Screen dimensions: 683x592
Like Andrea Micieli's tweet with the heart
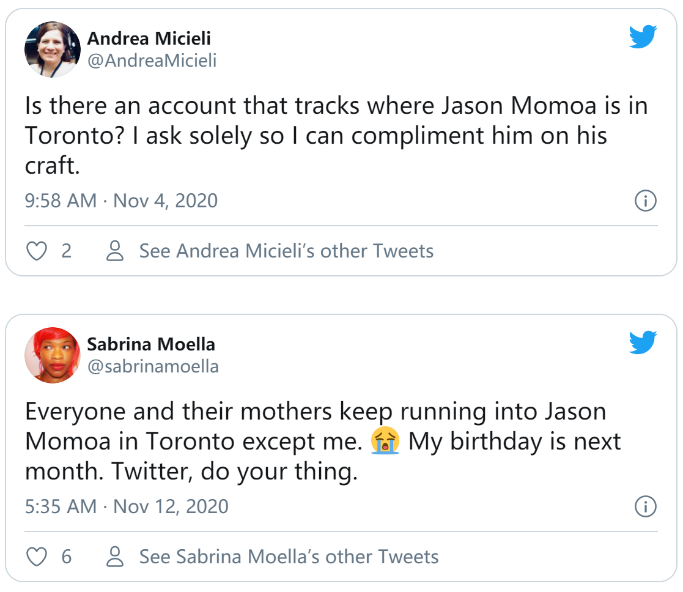[x=37, y=251]
